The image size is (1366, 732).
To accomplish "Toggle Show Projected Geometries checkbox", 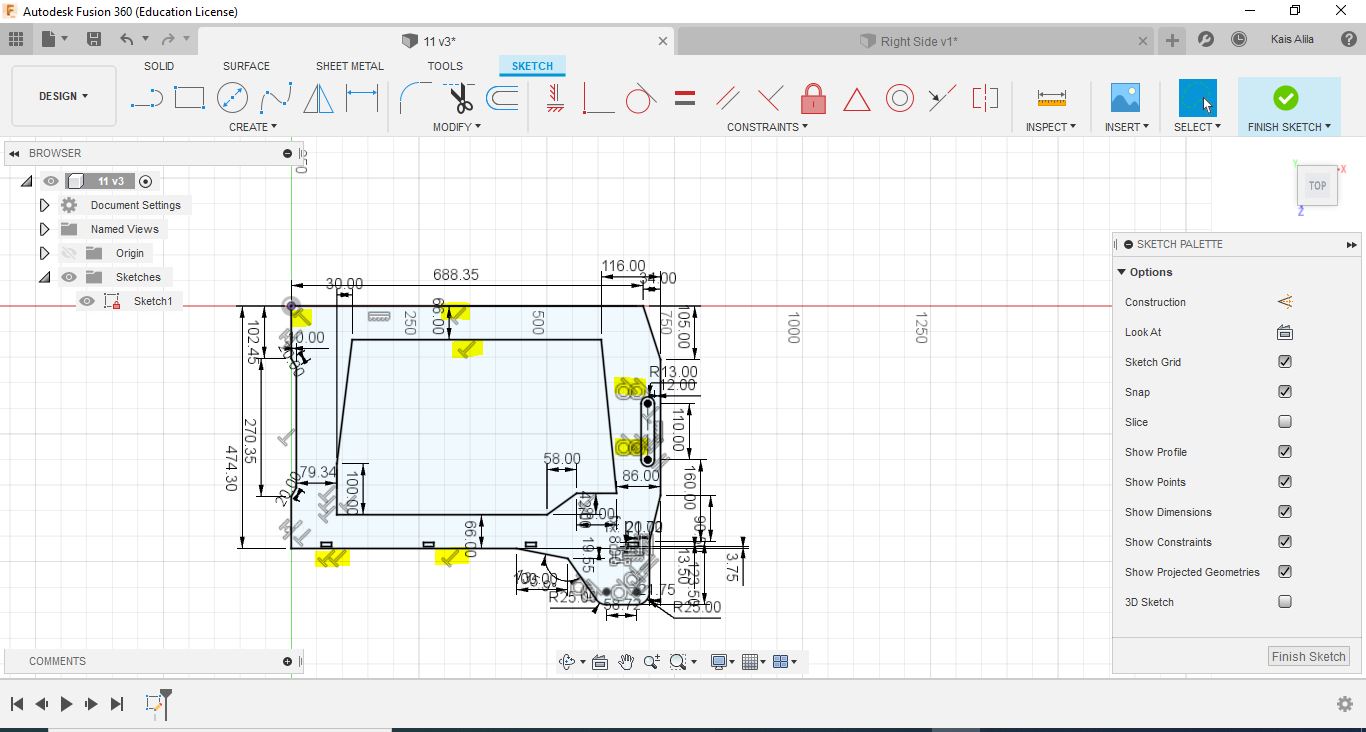I will click(1285, 572).
